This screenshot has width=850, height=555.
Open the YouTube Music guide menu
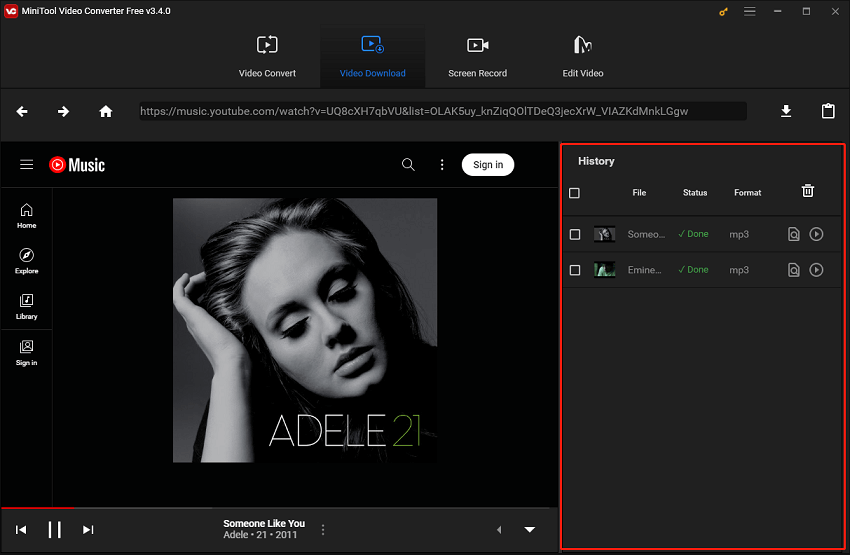click(27, 164)
